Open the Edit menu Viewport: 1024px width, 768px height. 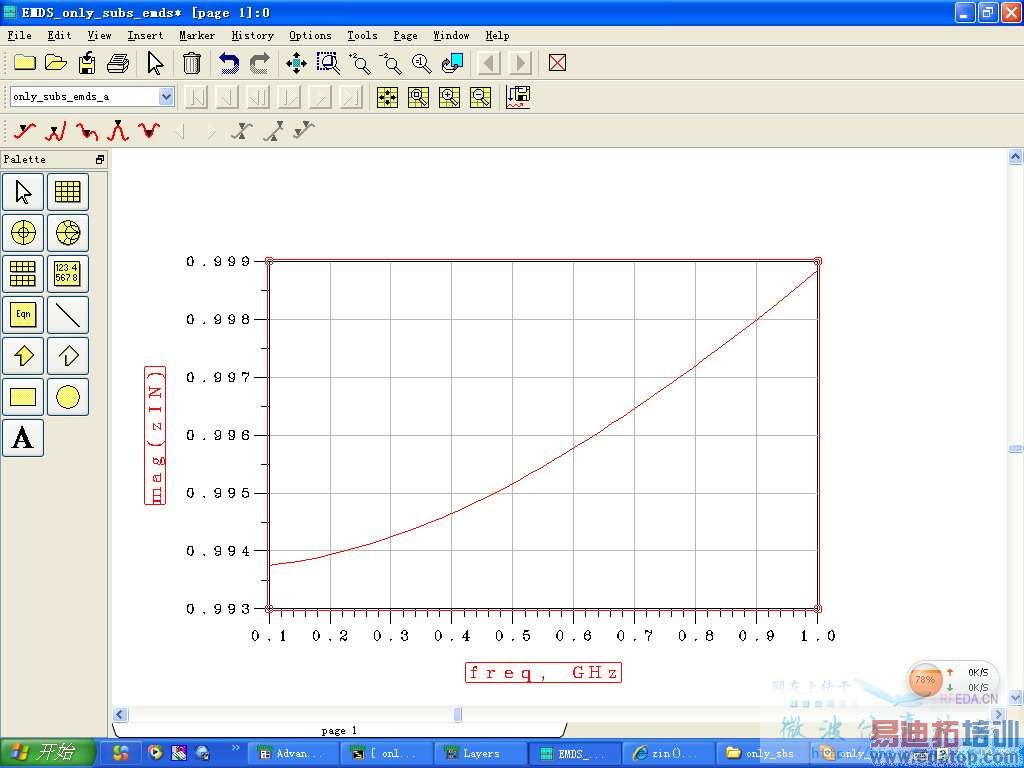pos(59,35)
